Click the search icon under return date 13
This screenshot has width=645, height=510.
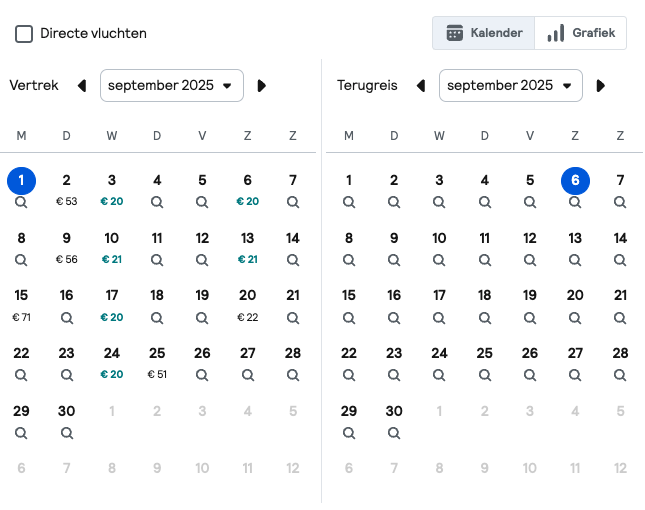[575, 260]
